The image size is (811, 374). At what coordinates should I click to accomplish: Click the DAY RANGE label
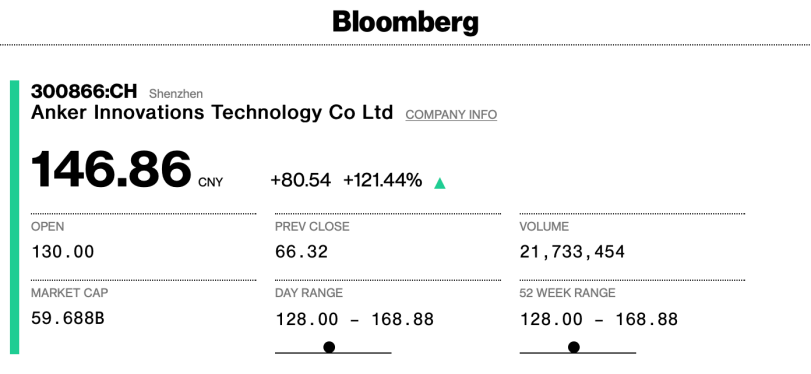pyautogui.click(x=309, y=293)
